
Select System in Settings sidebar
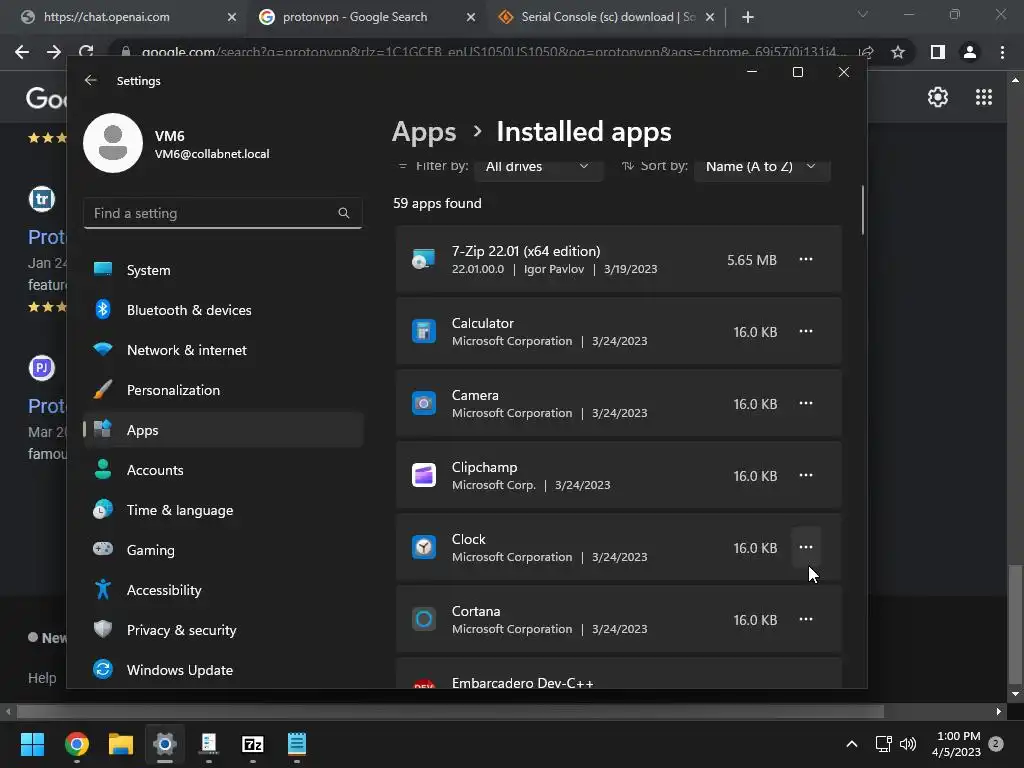223,270
